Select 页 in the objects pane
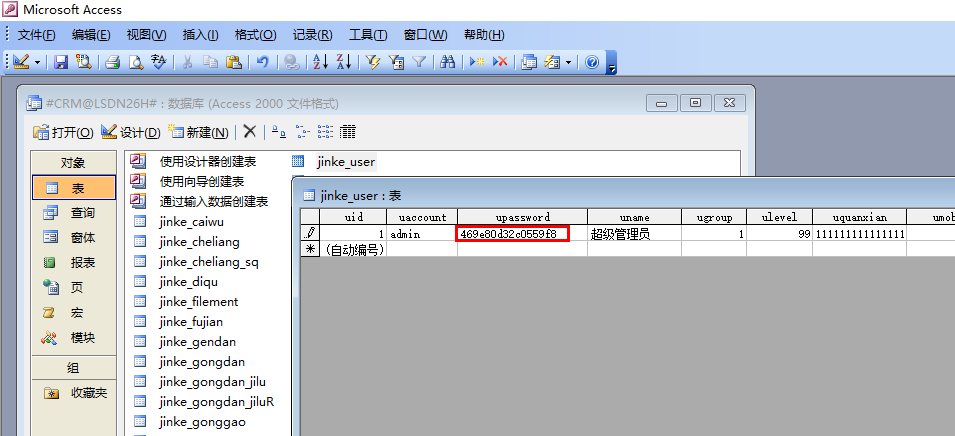 click(x=74, y=287)
